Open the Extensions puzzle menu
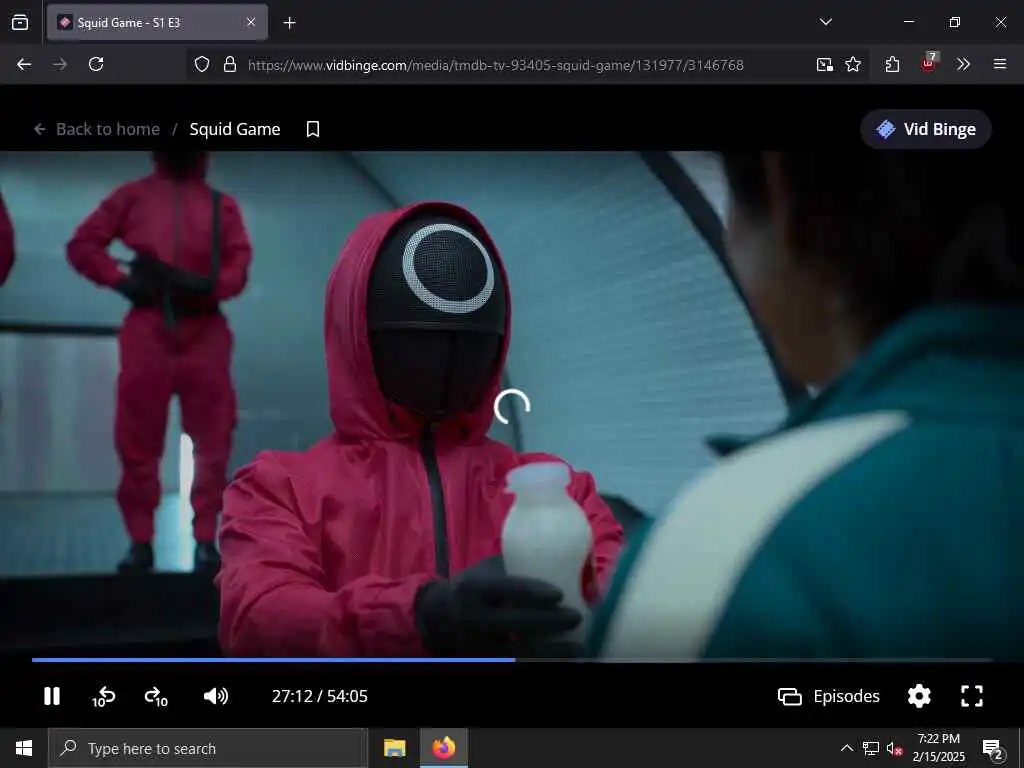The height and width of the screenshot is (768, 1024). click(x=892, y=64)
